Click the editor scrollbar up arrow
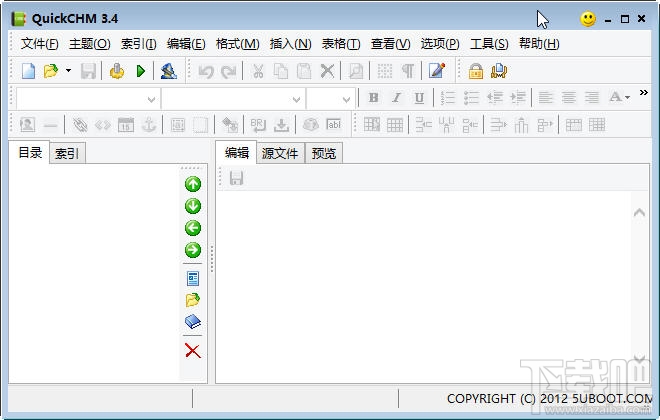The image size is (660, 420). (x=639, y=213)
